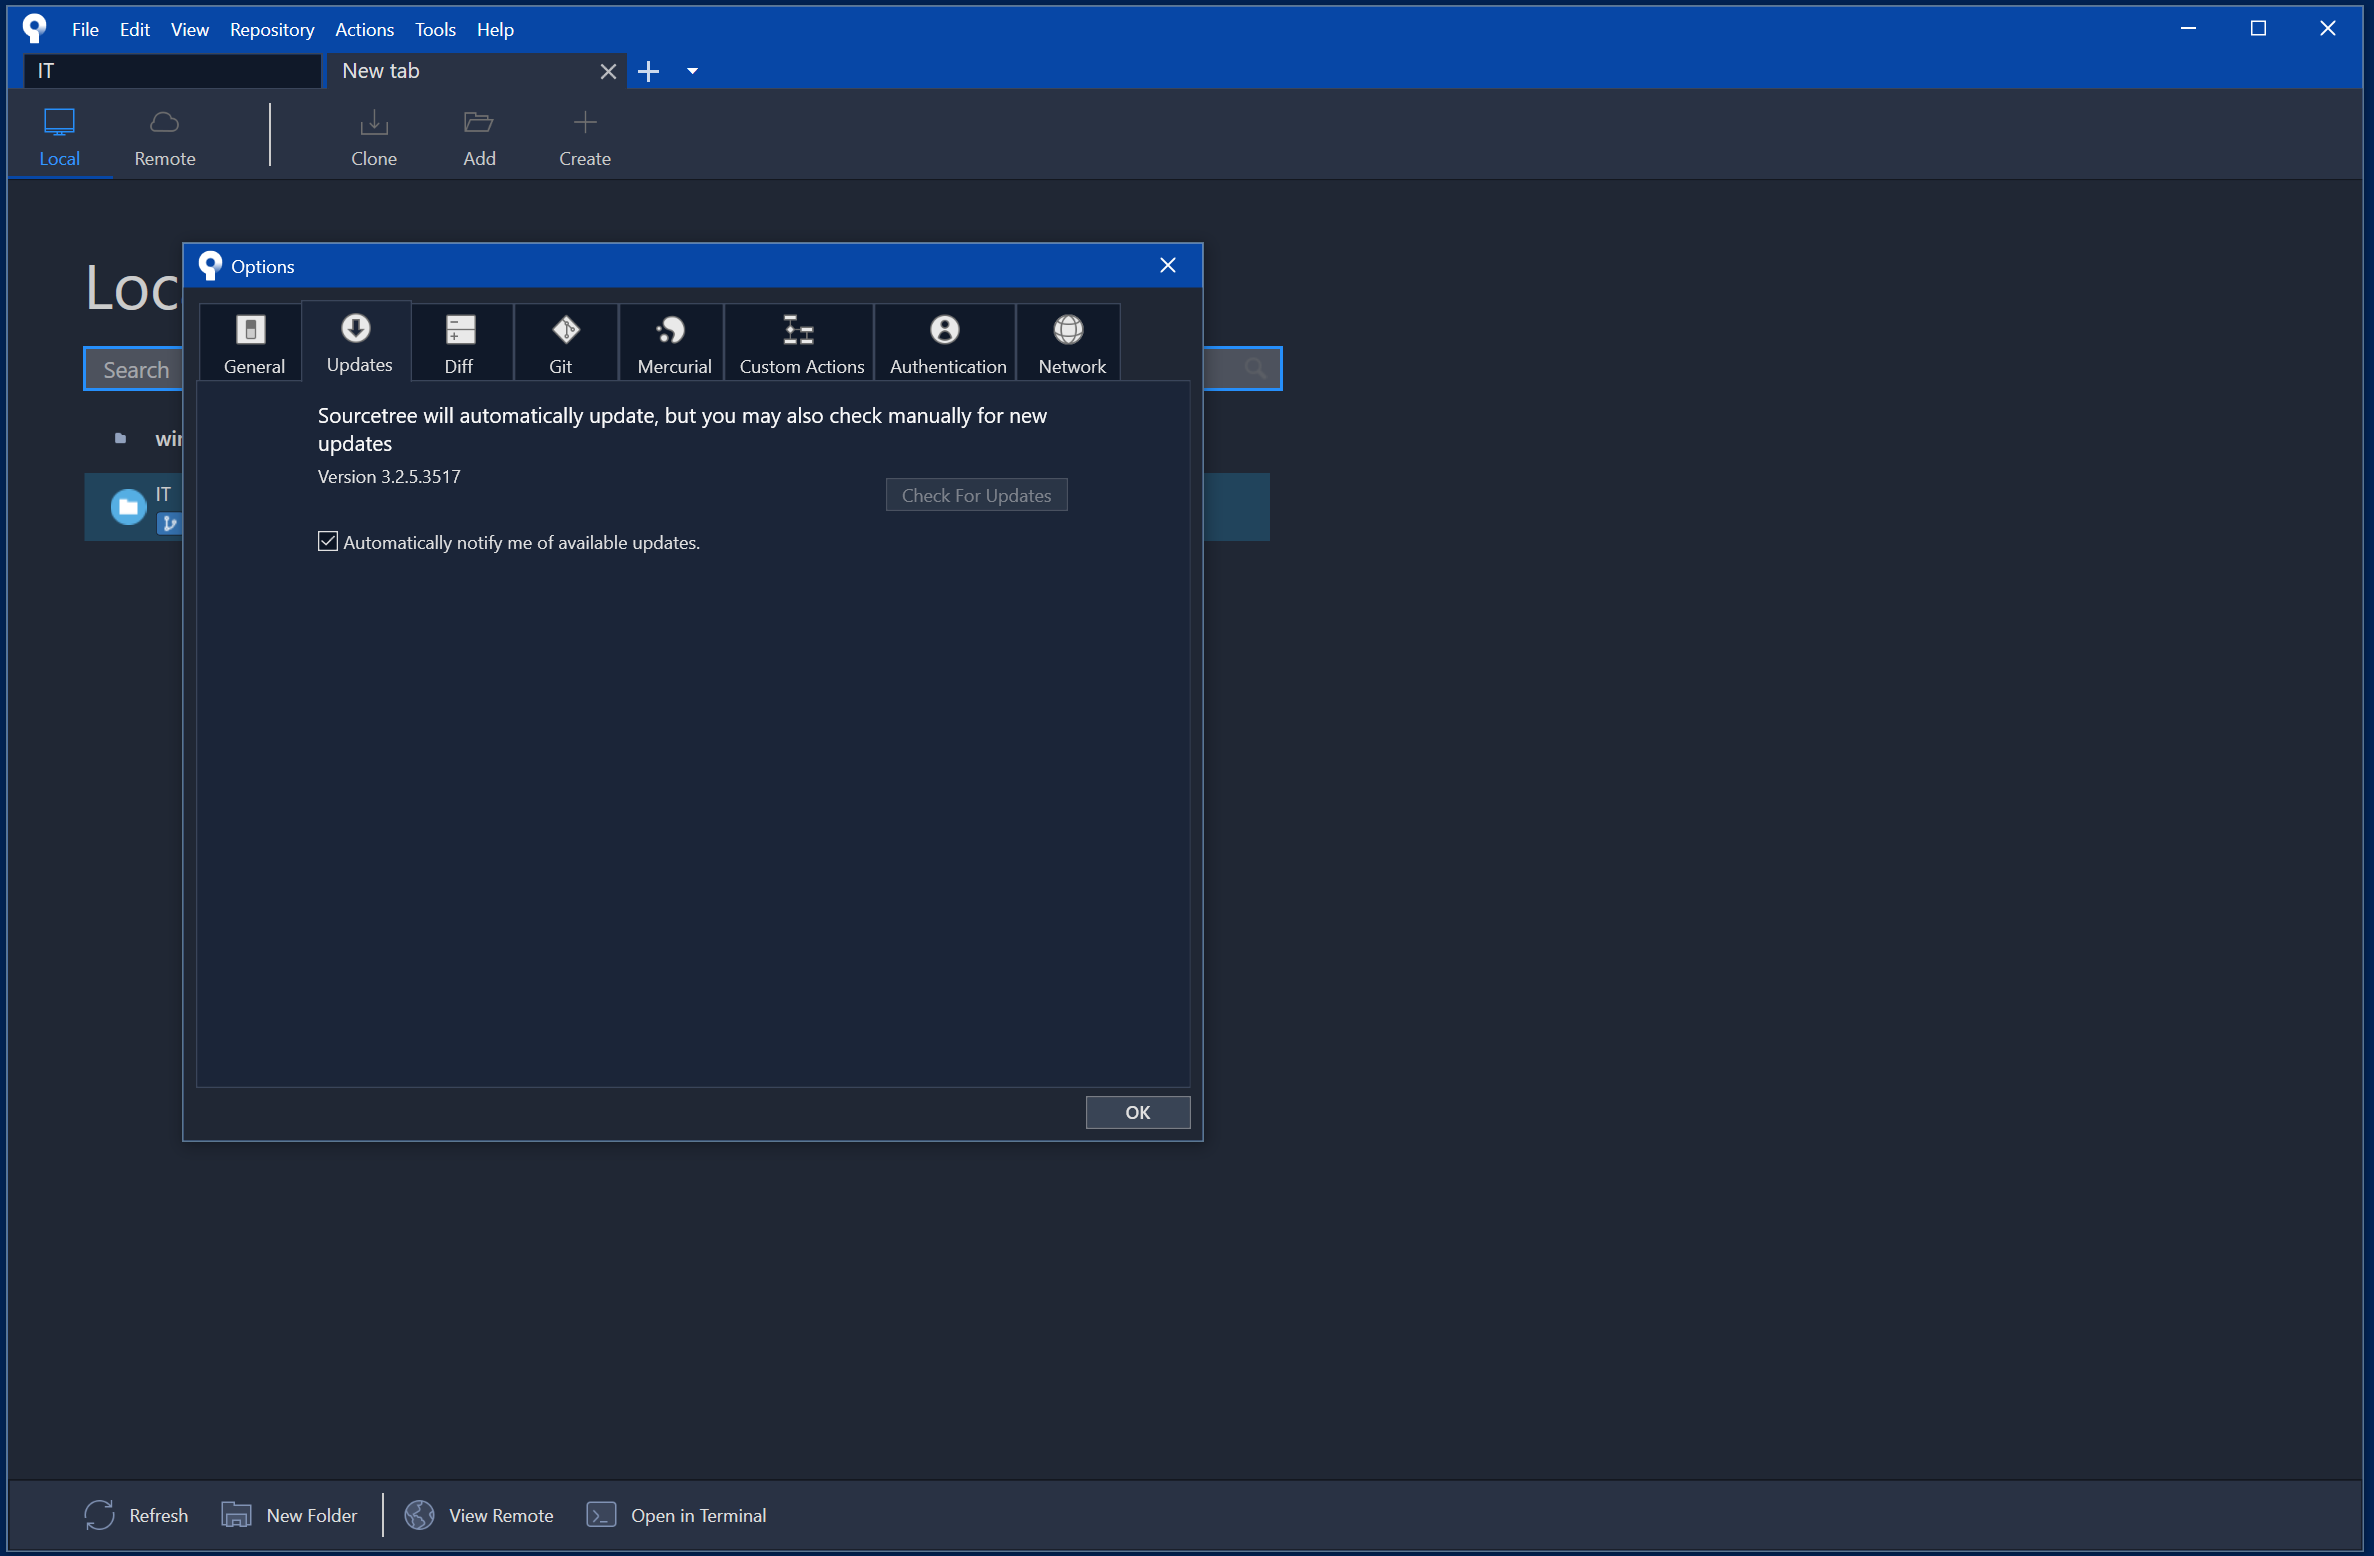The height and width of the screenshot is (1556, 2374).
Task: Click the Add repository icon
Action: [479, 137]
